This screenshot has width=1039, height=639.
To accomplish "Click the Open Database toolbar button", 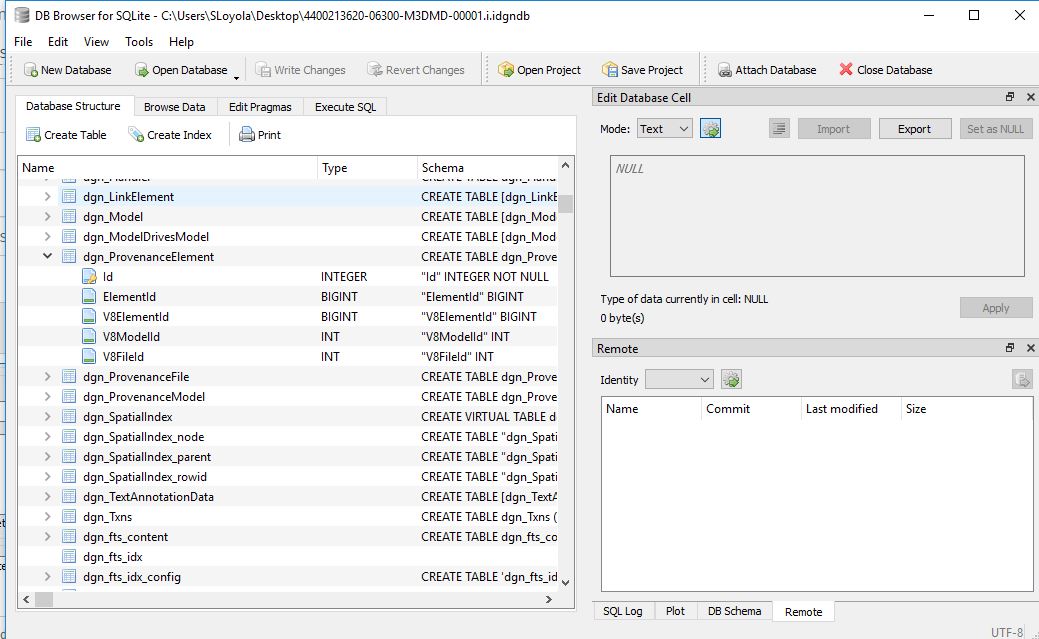I will 181,70.
